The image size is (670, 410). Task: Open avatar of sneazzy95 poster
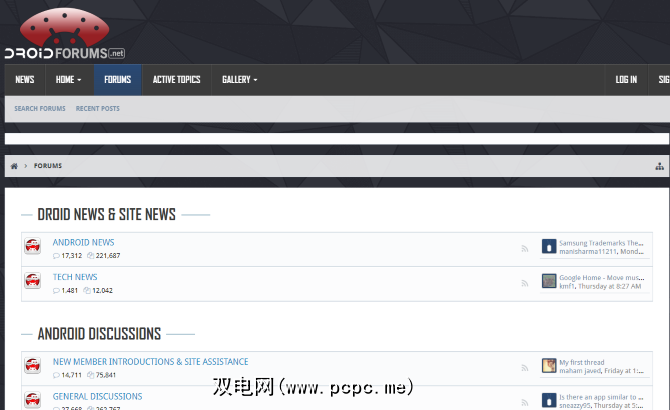[x=549, y=400]
